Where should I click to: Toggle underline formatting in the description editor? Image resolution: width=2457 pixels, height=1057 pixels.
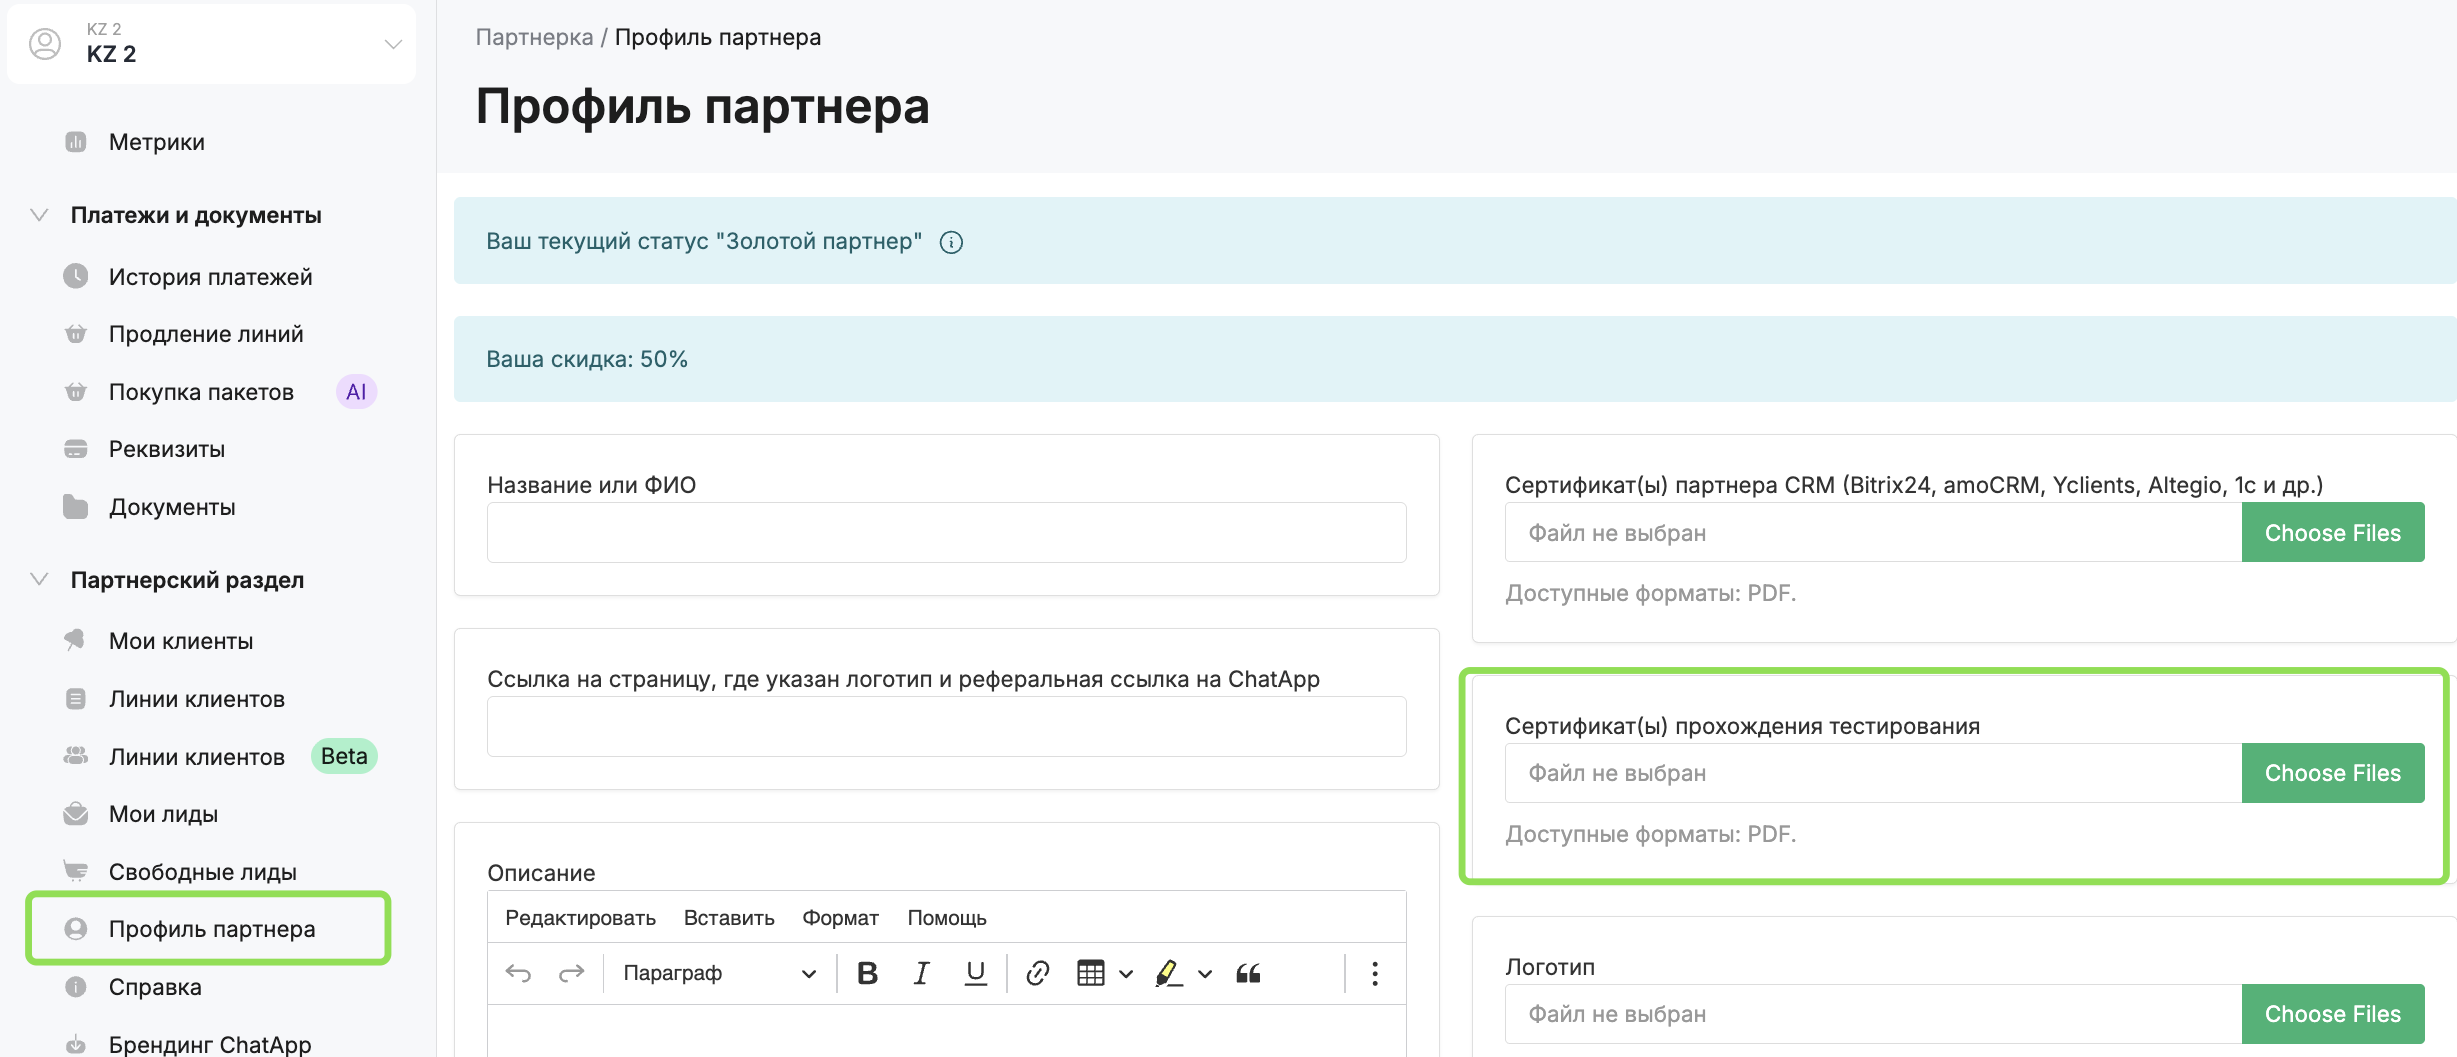975,973
